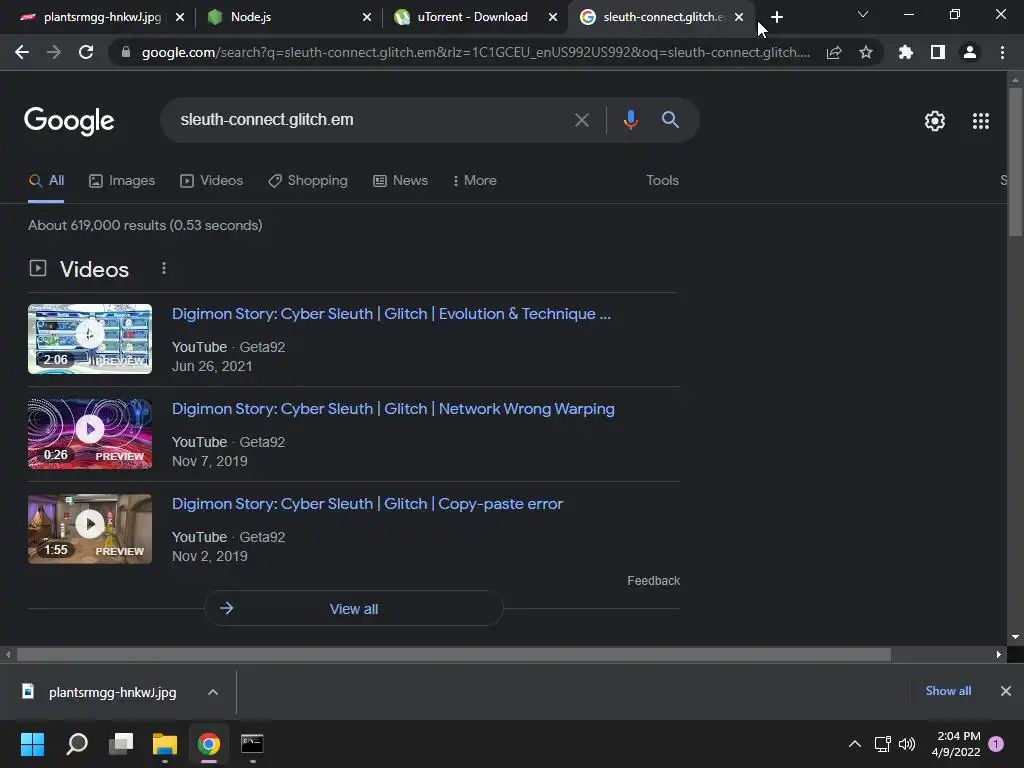This screenshot has width=1024, height=768.
Task: Select the News search tab
Action: coord(400,180)
